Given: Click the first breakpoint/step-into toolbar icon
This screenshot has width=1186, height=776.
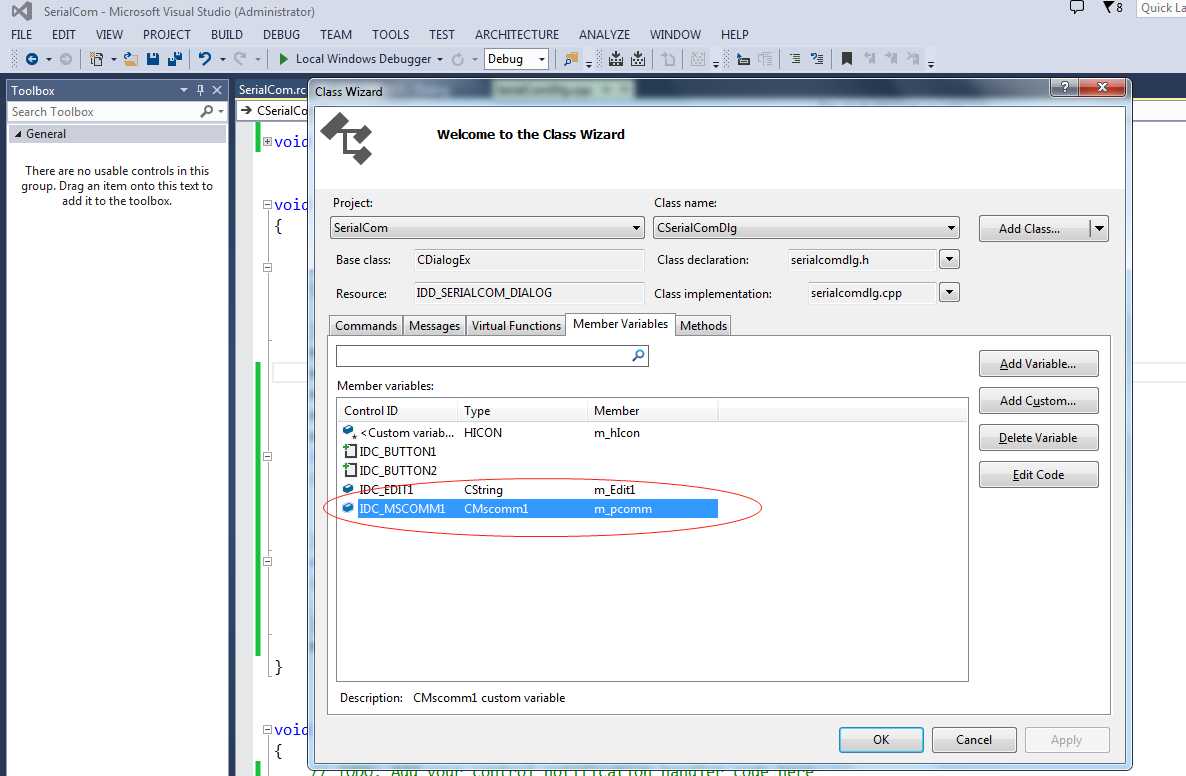Looking at the screenshot, I should tap(616, 59).
